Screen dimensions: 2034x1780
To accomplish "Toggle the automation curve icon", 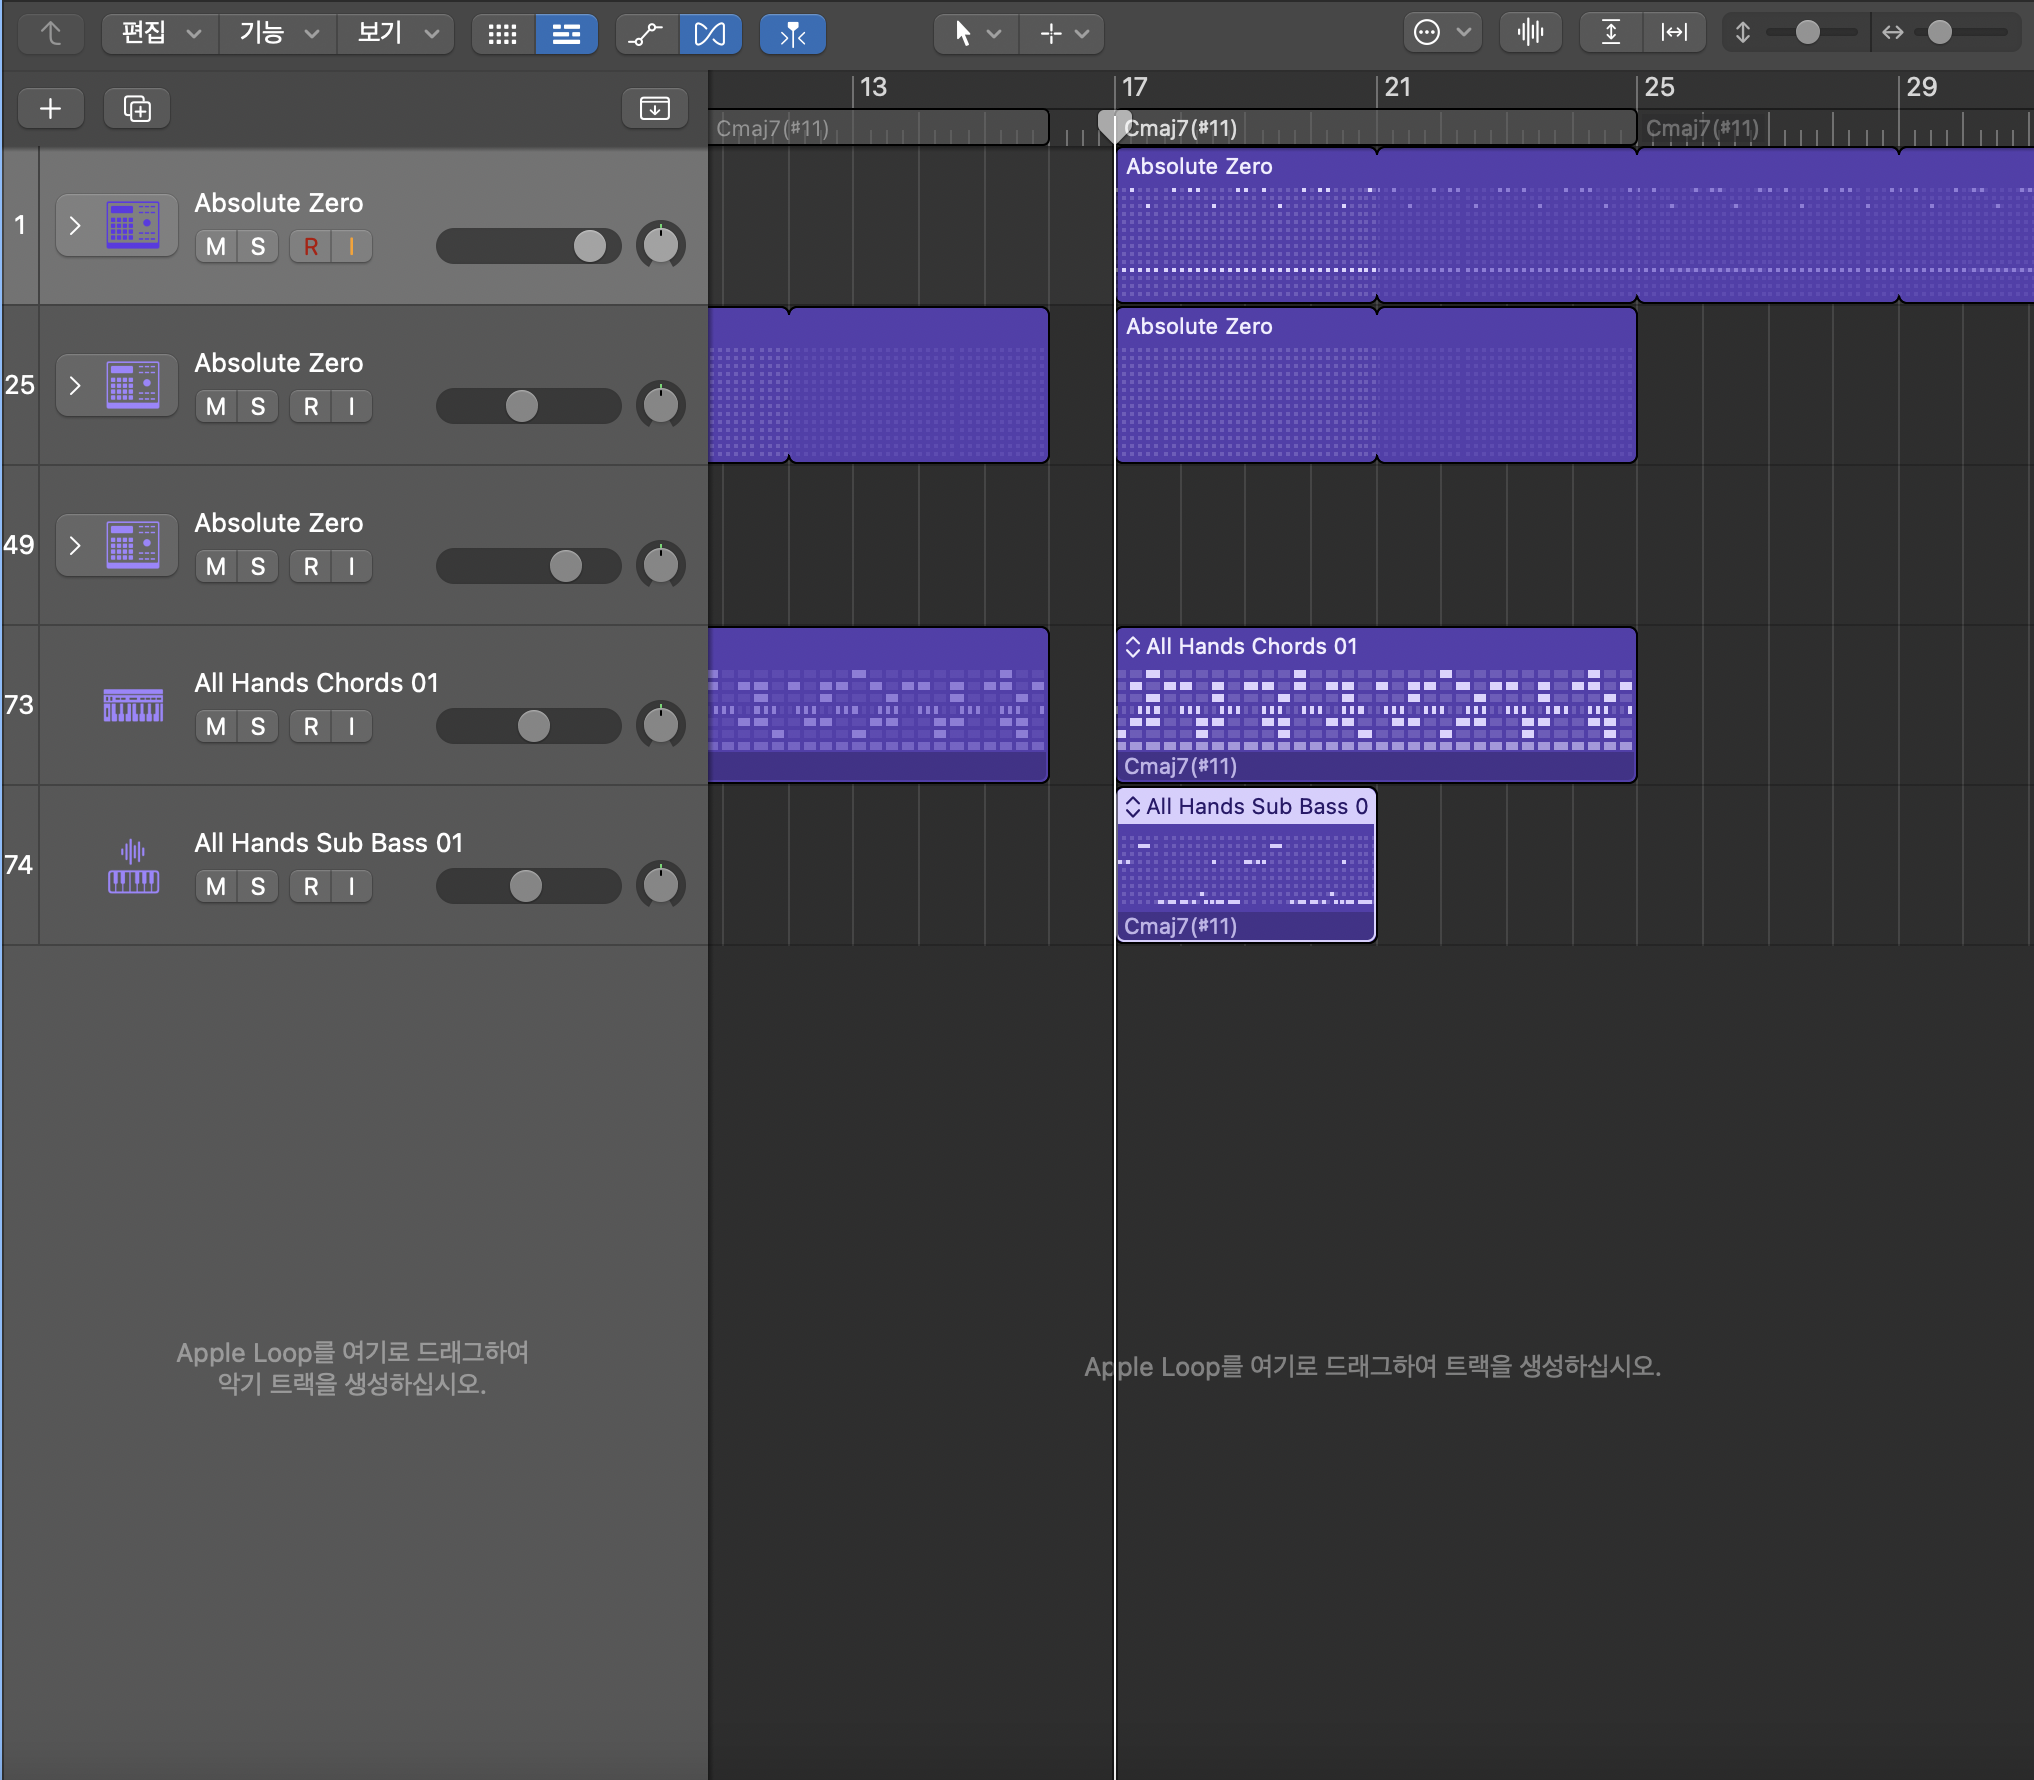I will click(x=646, y=34).
